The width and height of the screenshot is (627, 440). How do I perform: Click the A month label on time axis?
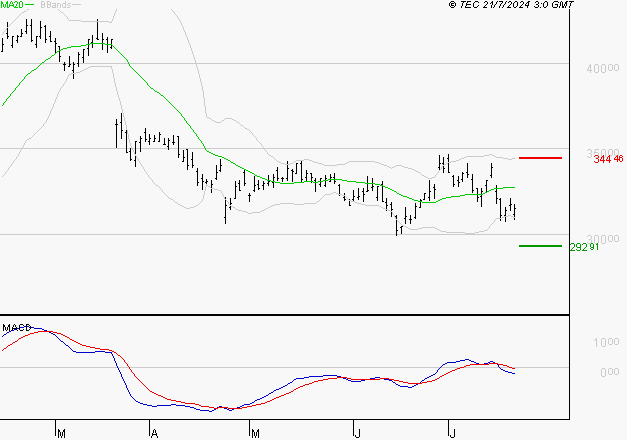coord(155,434)
